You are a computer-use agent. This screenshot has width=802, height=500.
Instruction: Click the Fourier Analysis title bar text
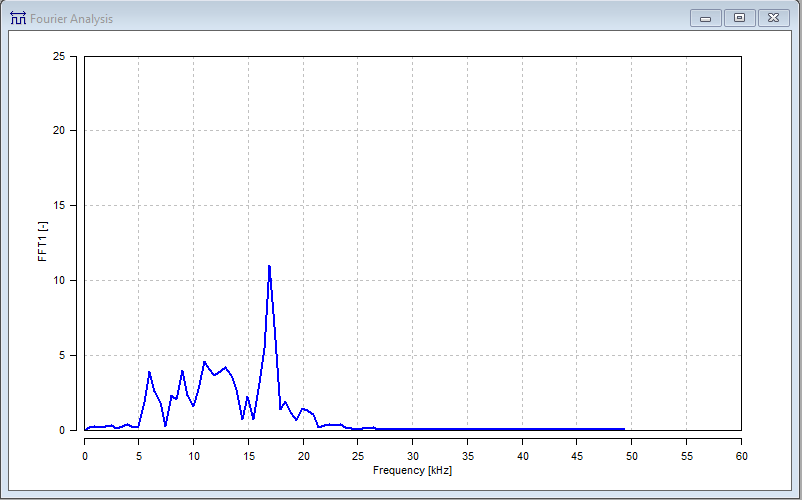point(71,19)
